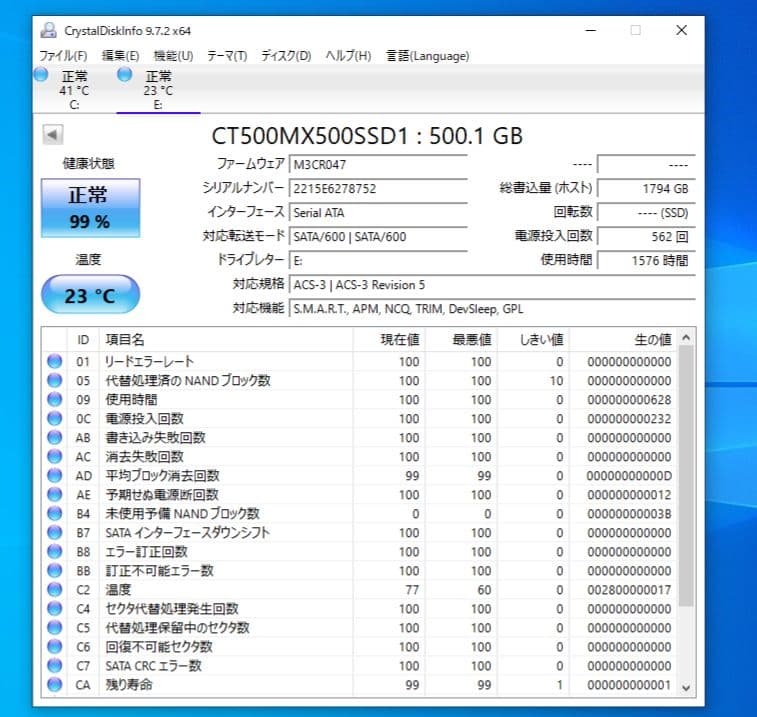Viewport: 757px width, 717px height.
Task: Click the drive letter field E:
Action: coord(378,261)
